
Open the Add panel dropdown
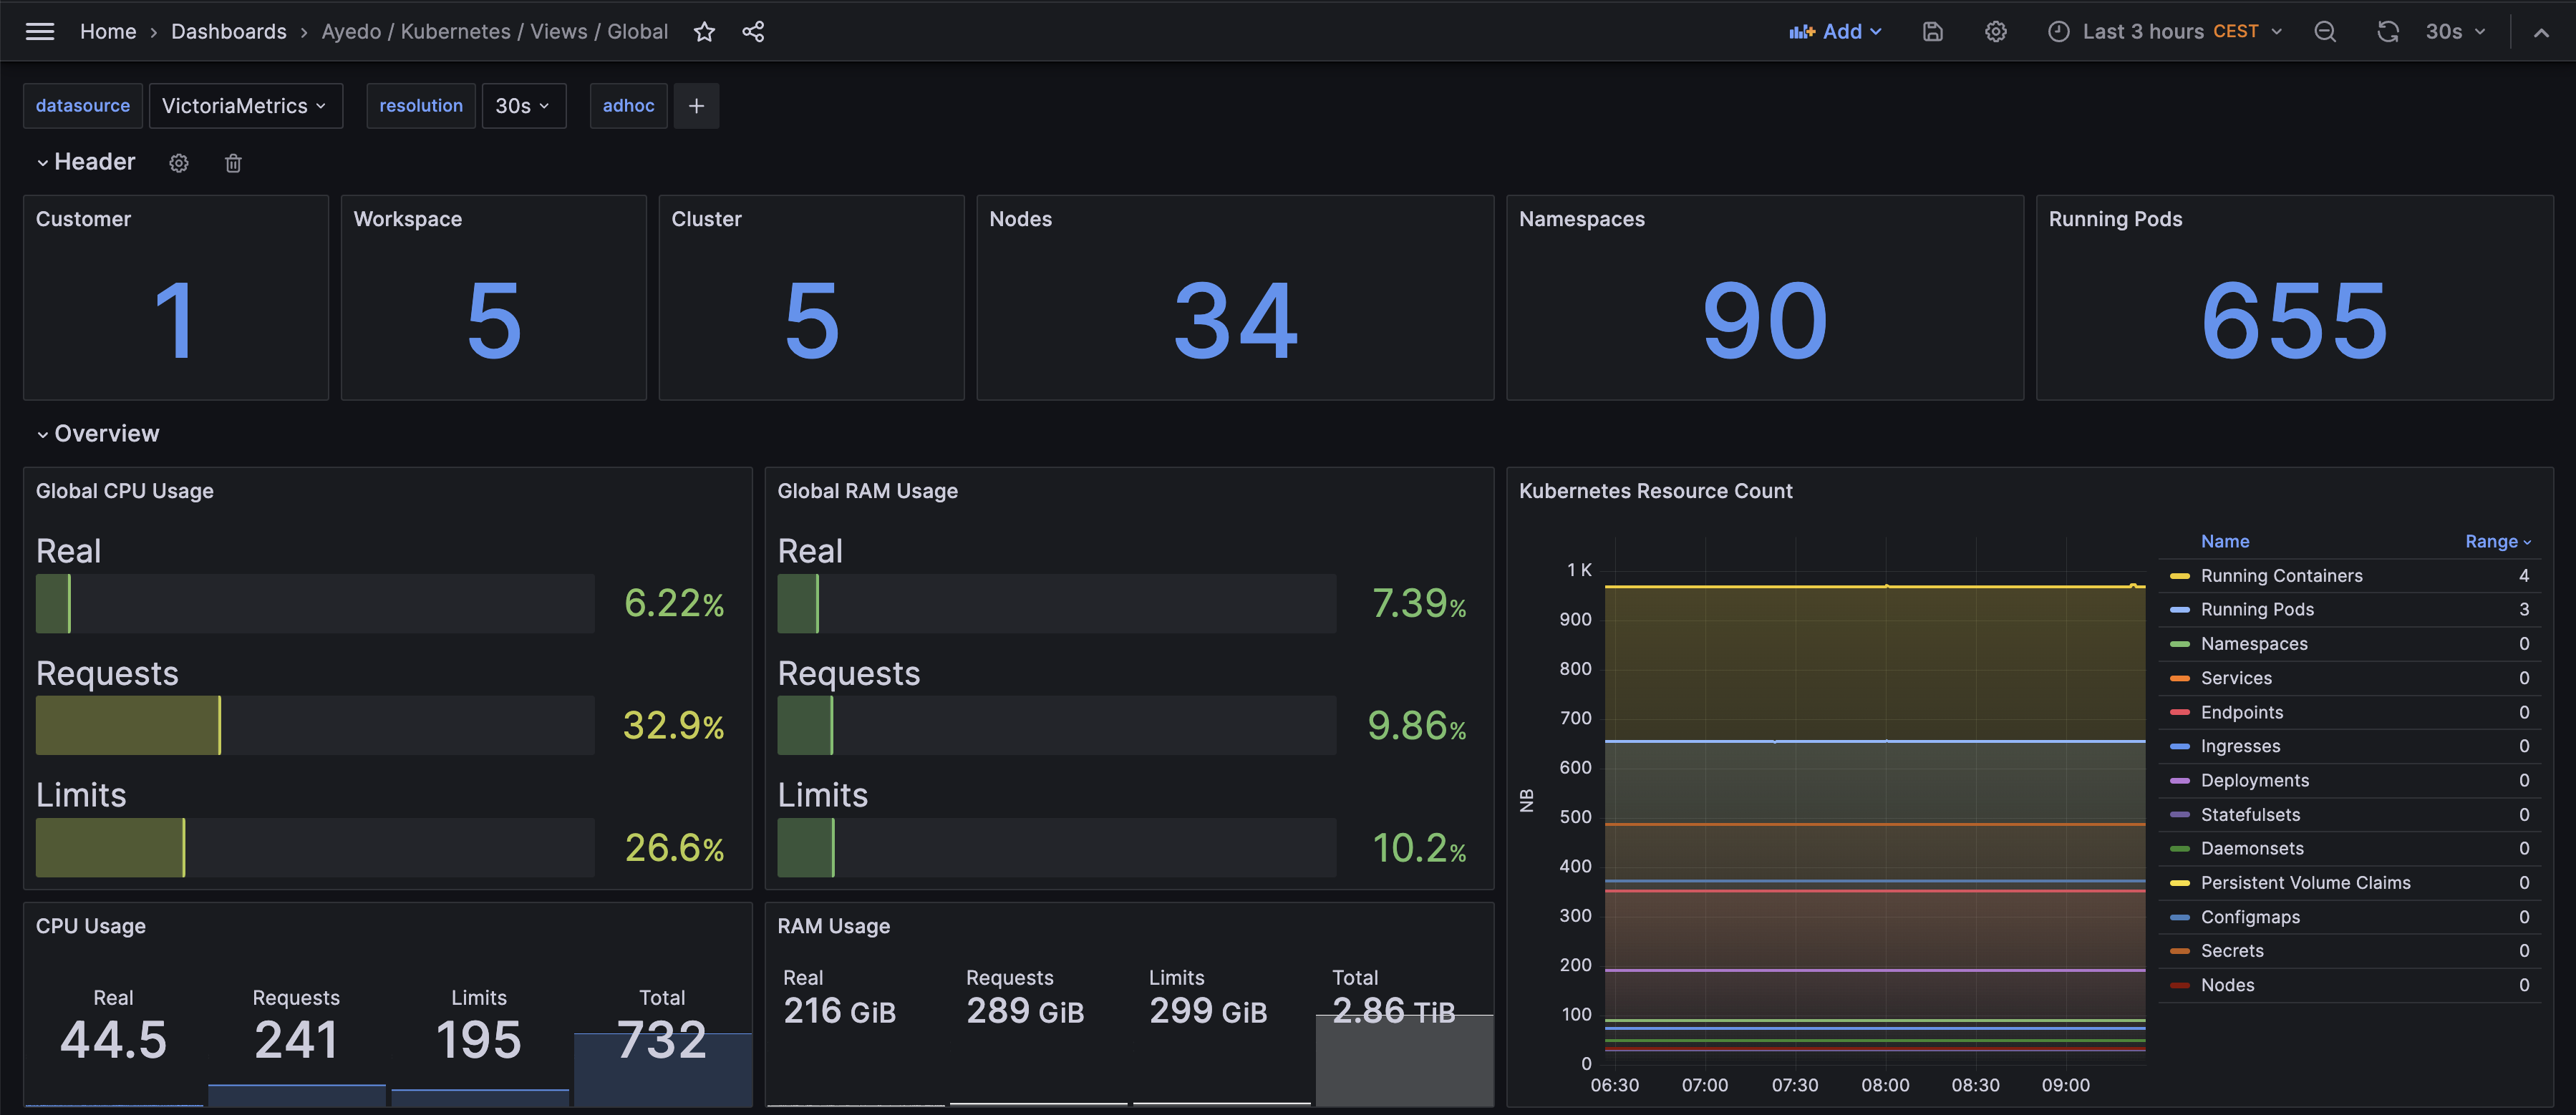pyautogui.click(x=1836, y=31)
